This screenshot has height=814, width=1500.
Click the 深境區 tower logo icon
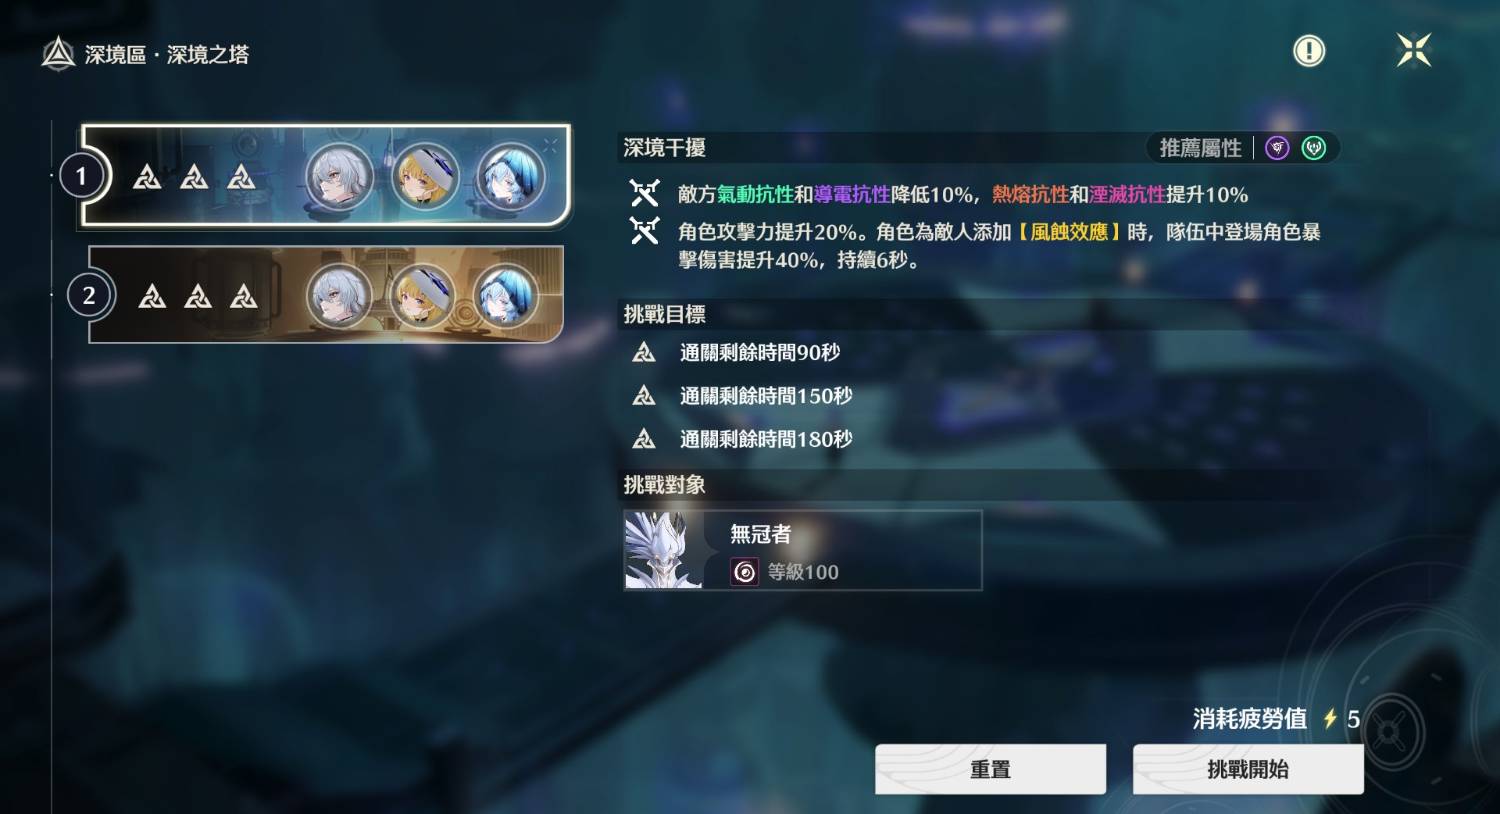click(x=58, y=54)
